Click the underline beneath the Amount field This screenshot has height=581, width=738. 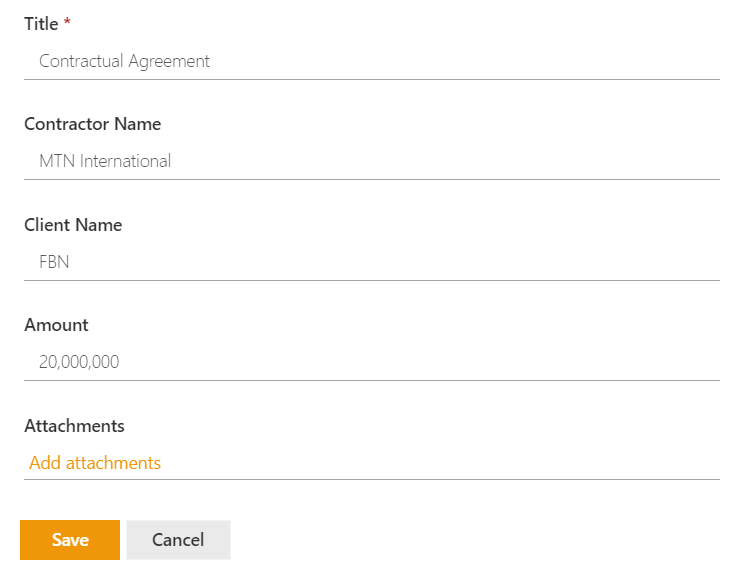[x=372, y=380]
